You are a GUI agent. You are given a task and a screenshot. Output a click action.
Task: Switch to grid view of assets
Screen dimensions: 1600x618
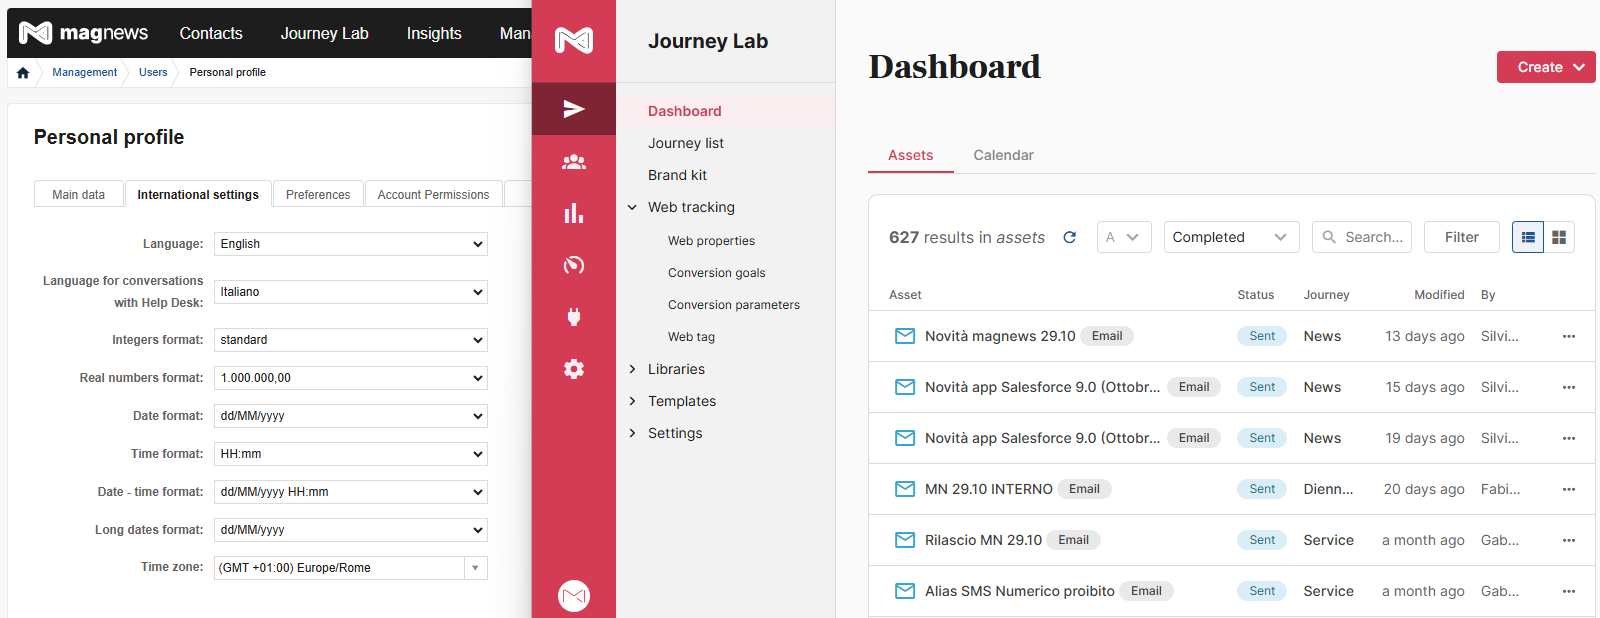tap(1559, 237)
